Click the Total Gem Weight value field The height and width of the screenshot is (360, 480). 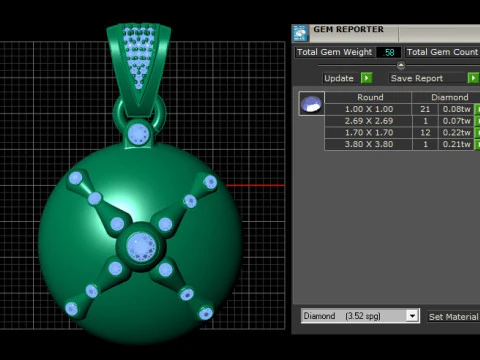click(388, 52)
